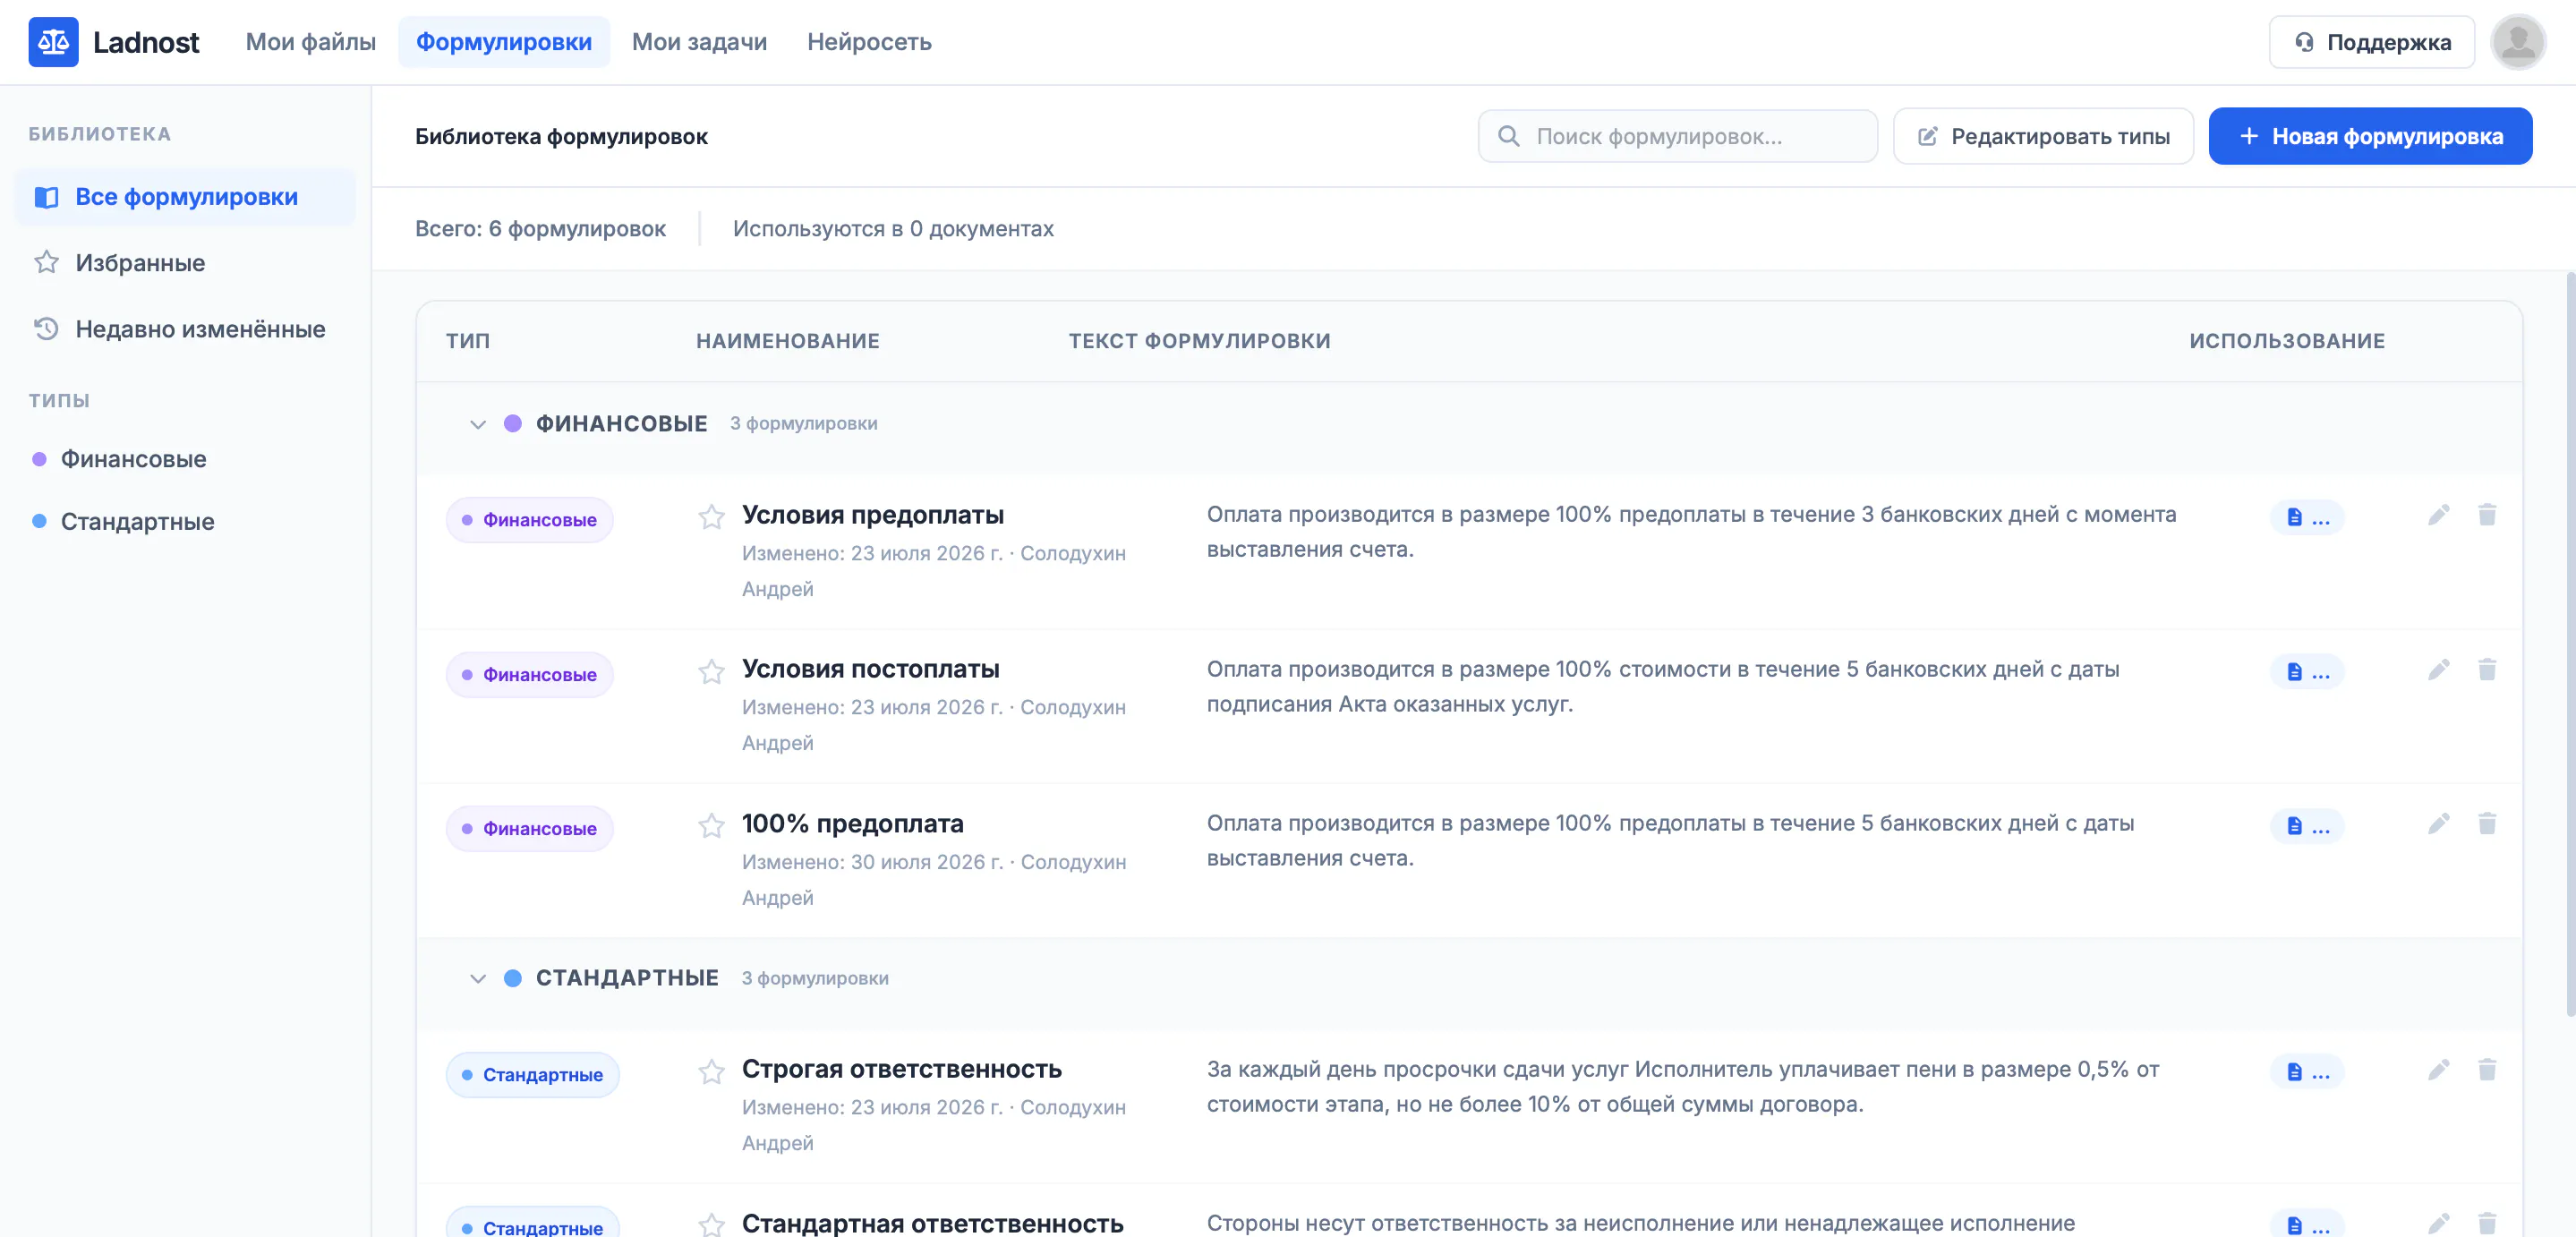Mark Строгая ответственность as favorite with star
This screenshot has height=1237, width=2576.
(x=711, y=1072)
